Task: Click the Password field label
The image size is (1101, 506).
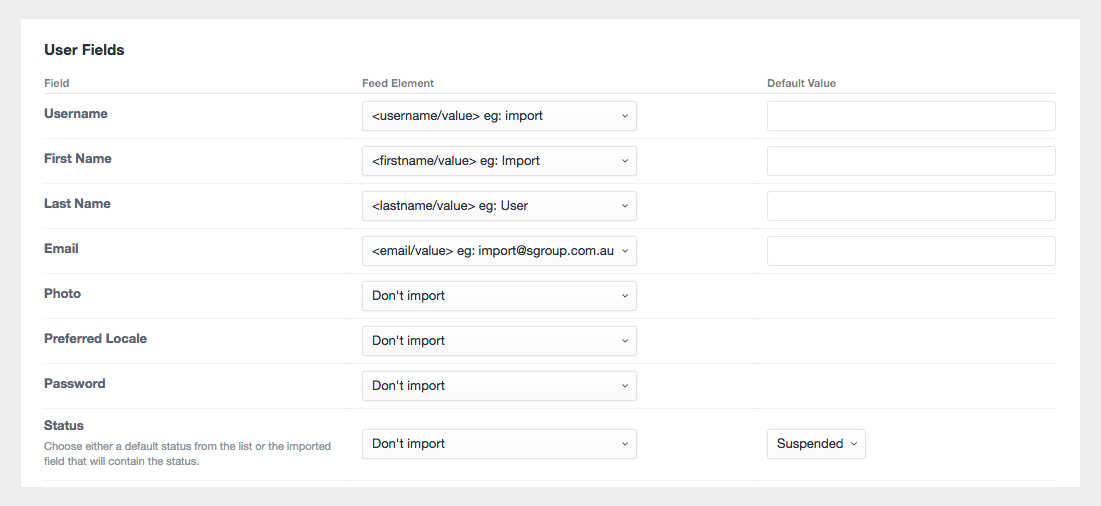Action: click(x=75, y=384)
